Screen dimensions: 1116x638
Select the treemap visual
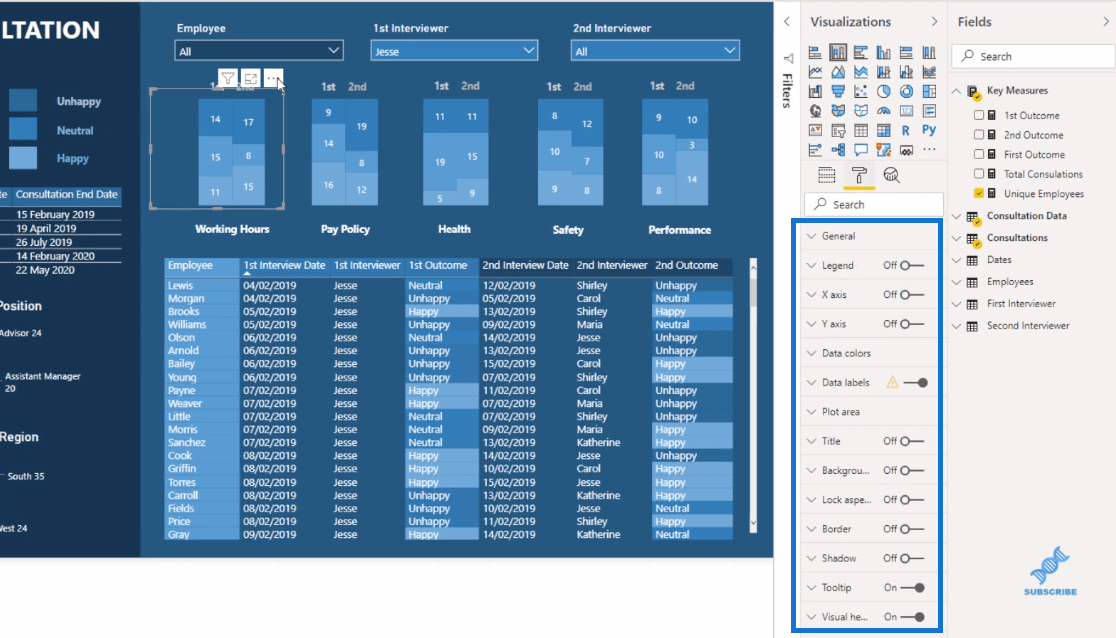point(929,91)
